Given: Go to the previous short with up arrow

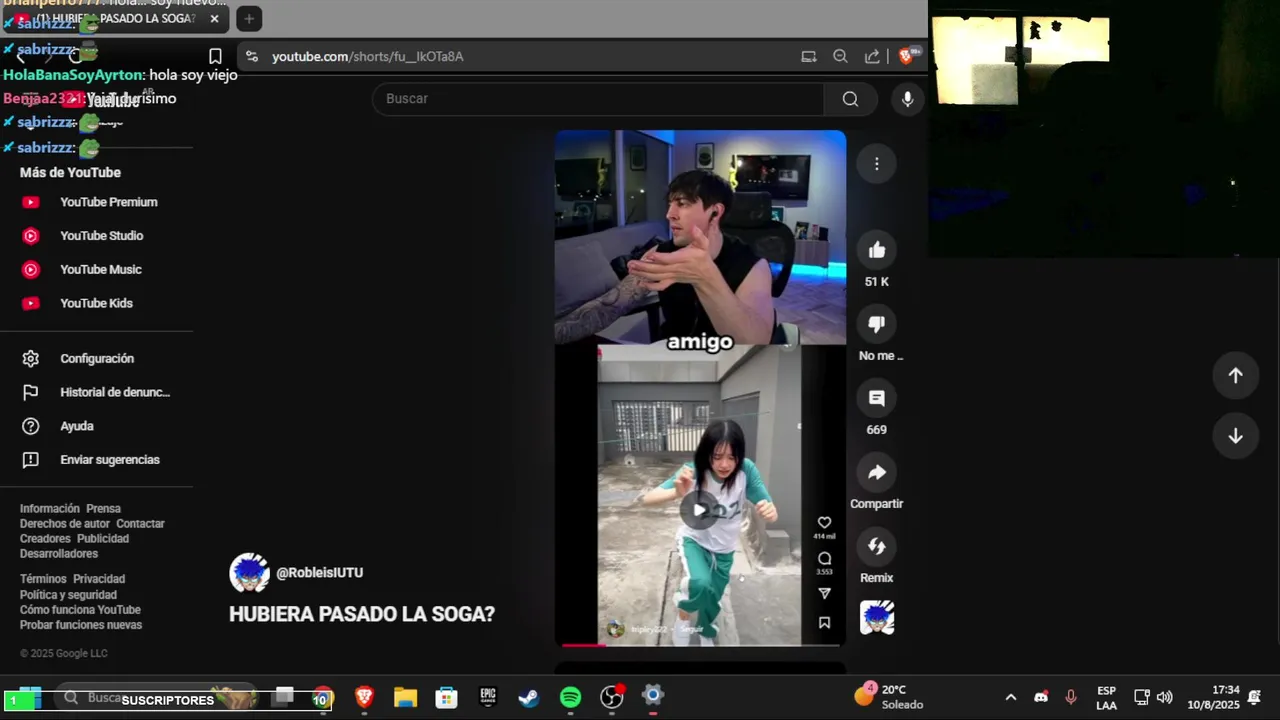Looking at the screenshot, I should (1235, 375).
